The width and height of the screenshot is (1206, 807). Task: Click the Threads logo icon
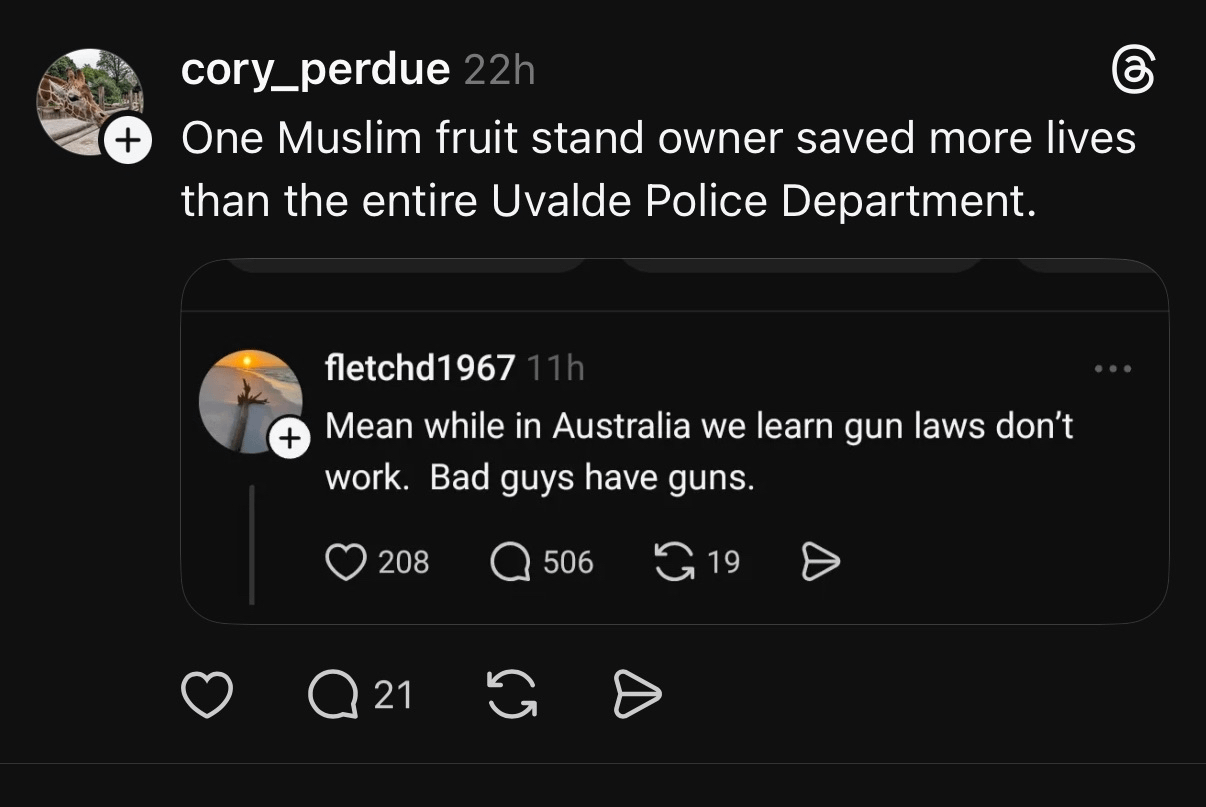coord(1133,72)
